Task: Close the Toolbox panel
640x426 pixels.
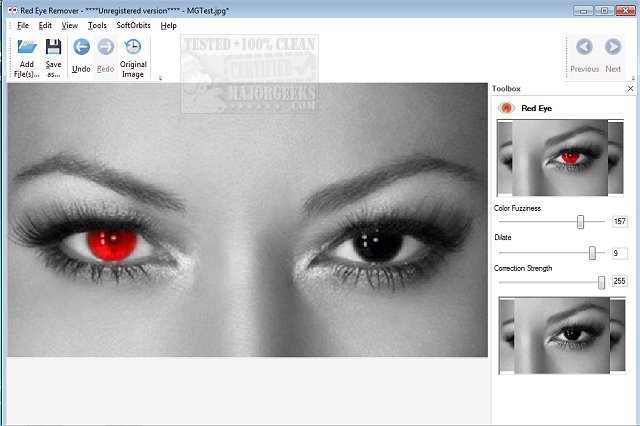Action: point(630,89)
